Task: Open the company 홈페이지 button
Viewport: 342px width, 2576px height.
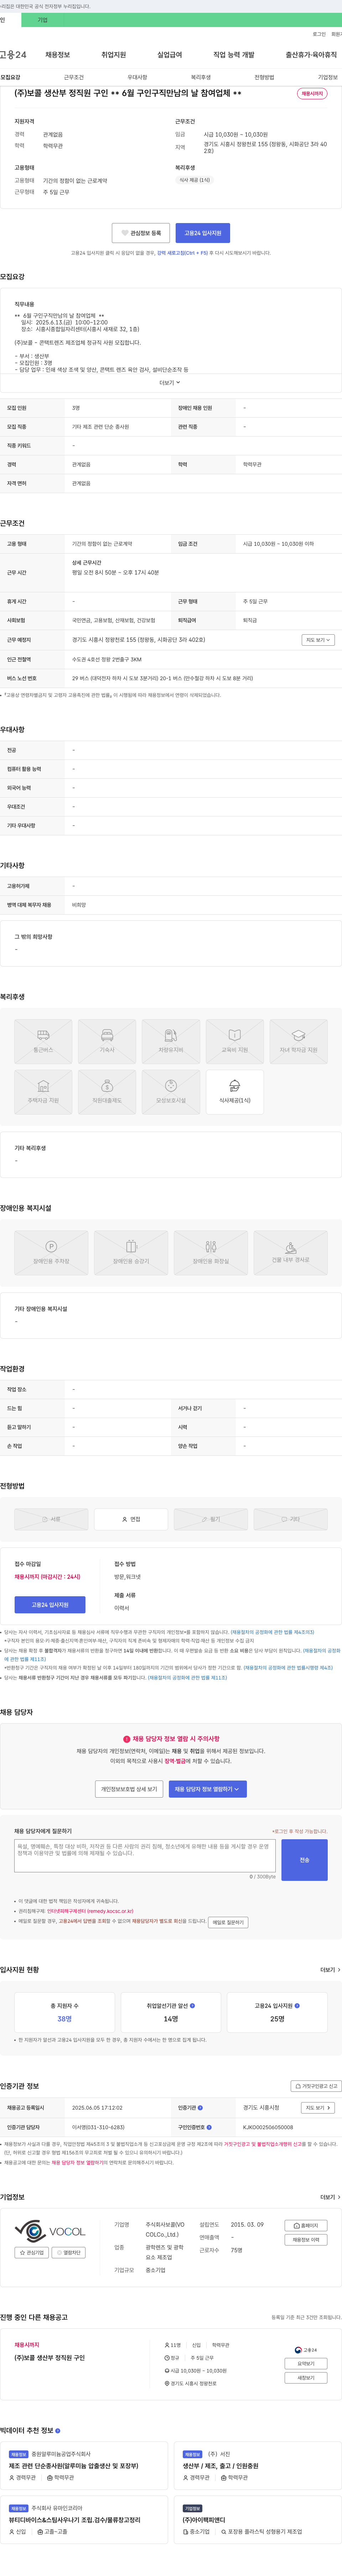Action: 306,2226
